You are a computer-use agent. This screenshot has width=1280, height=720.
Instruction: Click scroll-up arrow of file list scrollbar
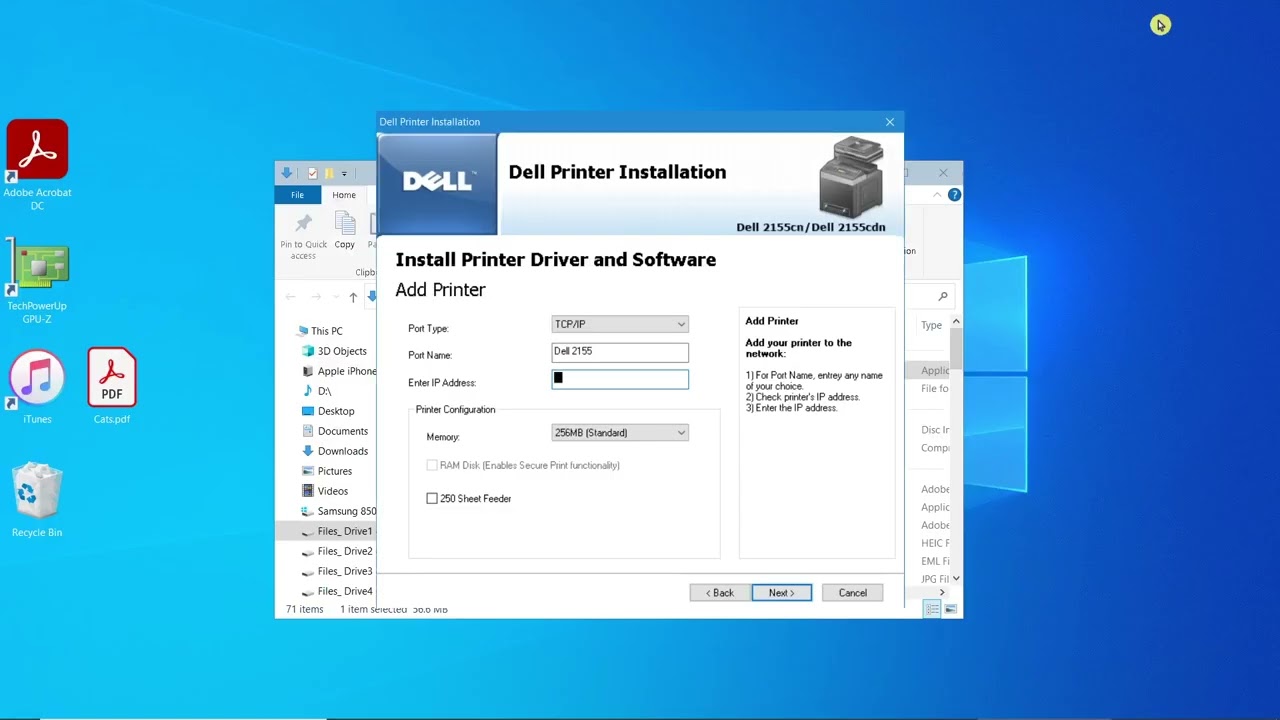pyautogui.click(x=956, y=321)
